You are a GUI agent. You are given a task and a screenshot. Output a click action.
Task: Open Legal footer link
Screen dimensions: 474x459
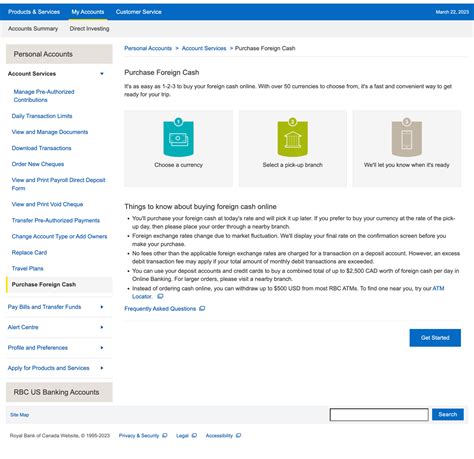[x=182, y=436]
